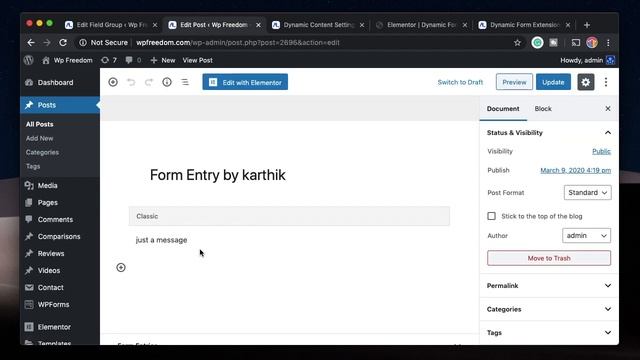Click the Update button
The image size is (640, 360).
553,82
